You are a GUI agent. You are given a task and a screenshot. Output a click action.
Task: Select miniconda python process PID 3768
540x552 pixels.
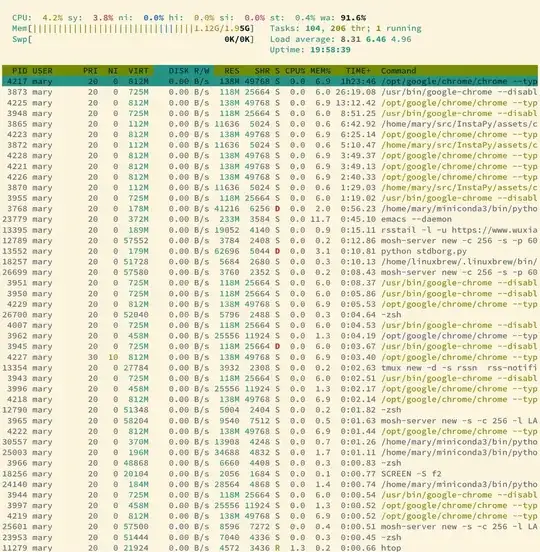click(x=270, y=208)
